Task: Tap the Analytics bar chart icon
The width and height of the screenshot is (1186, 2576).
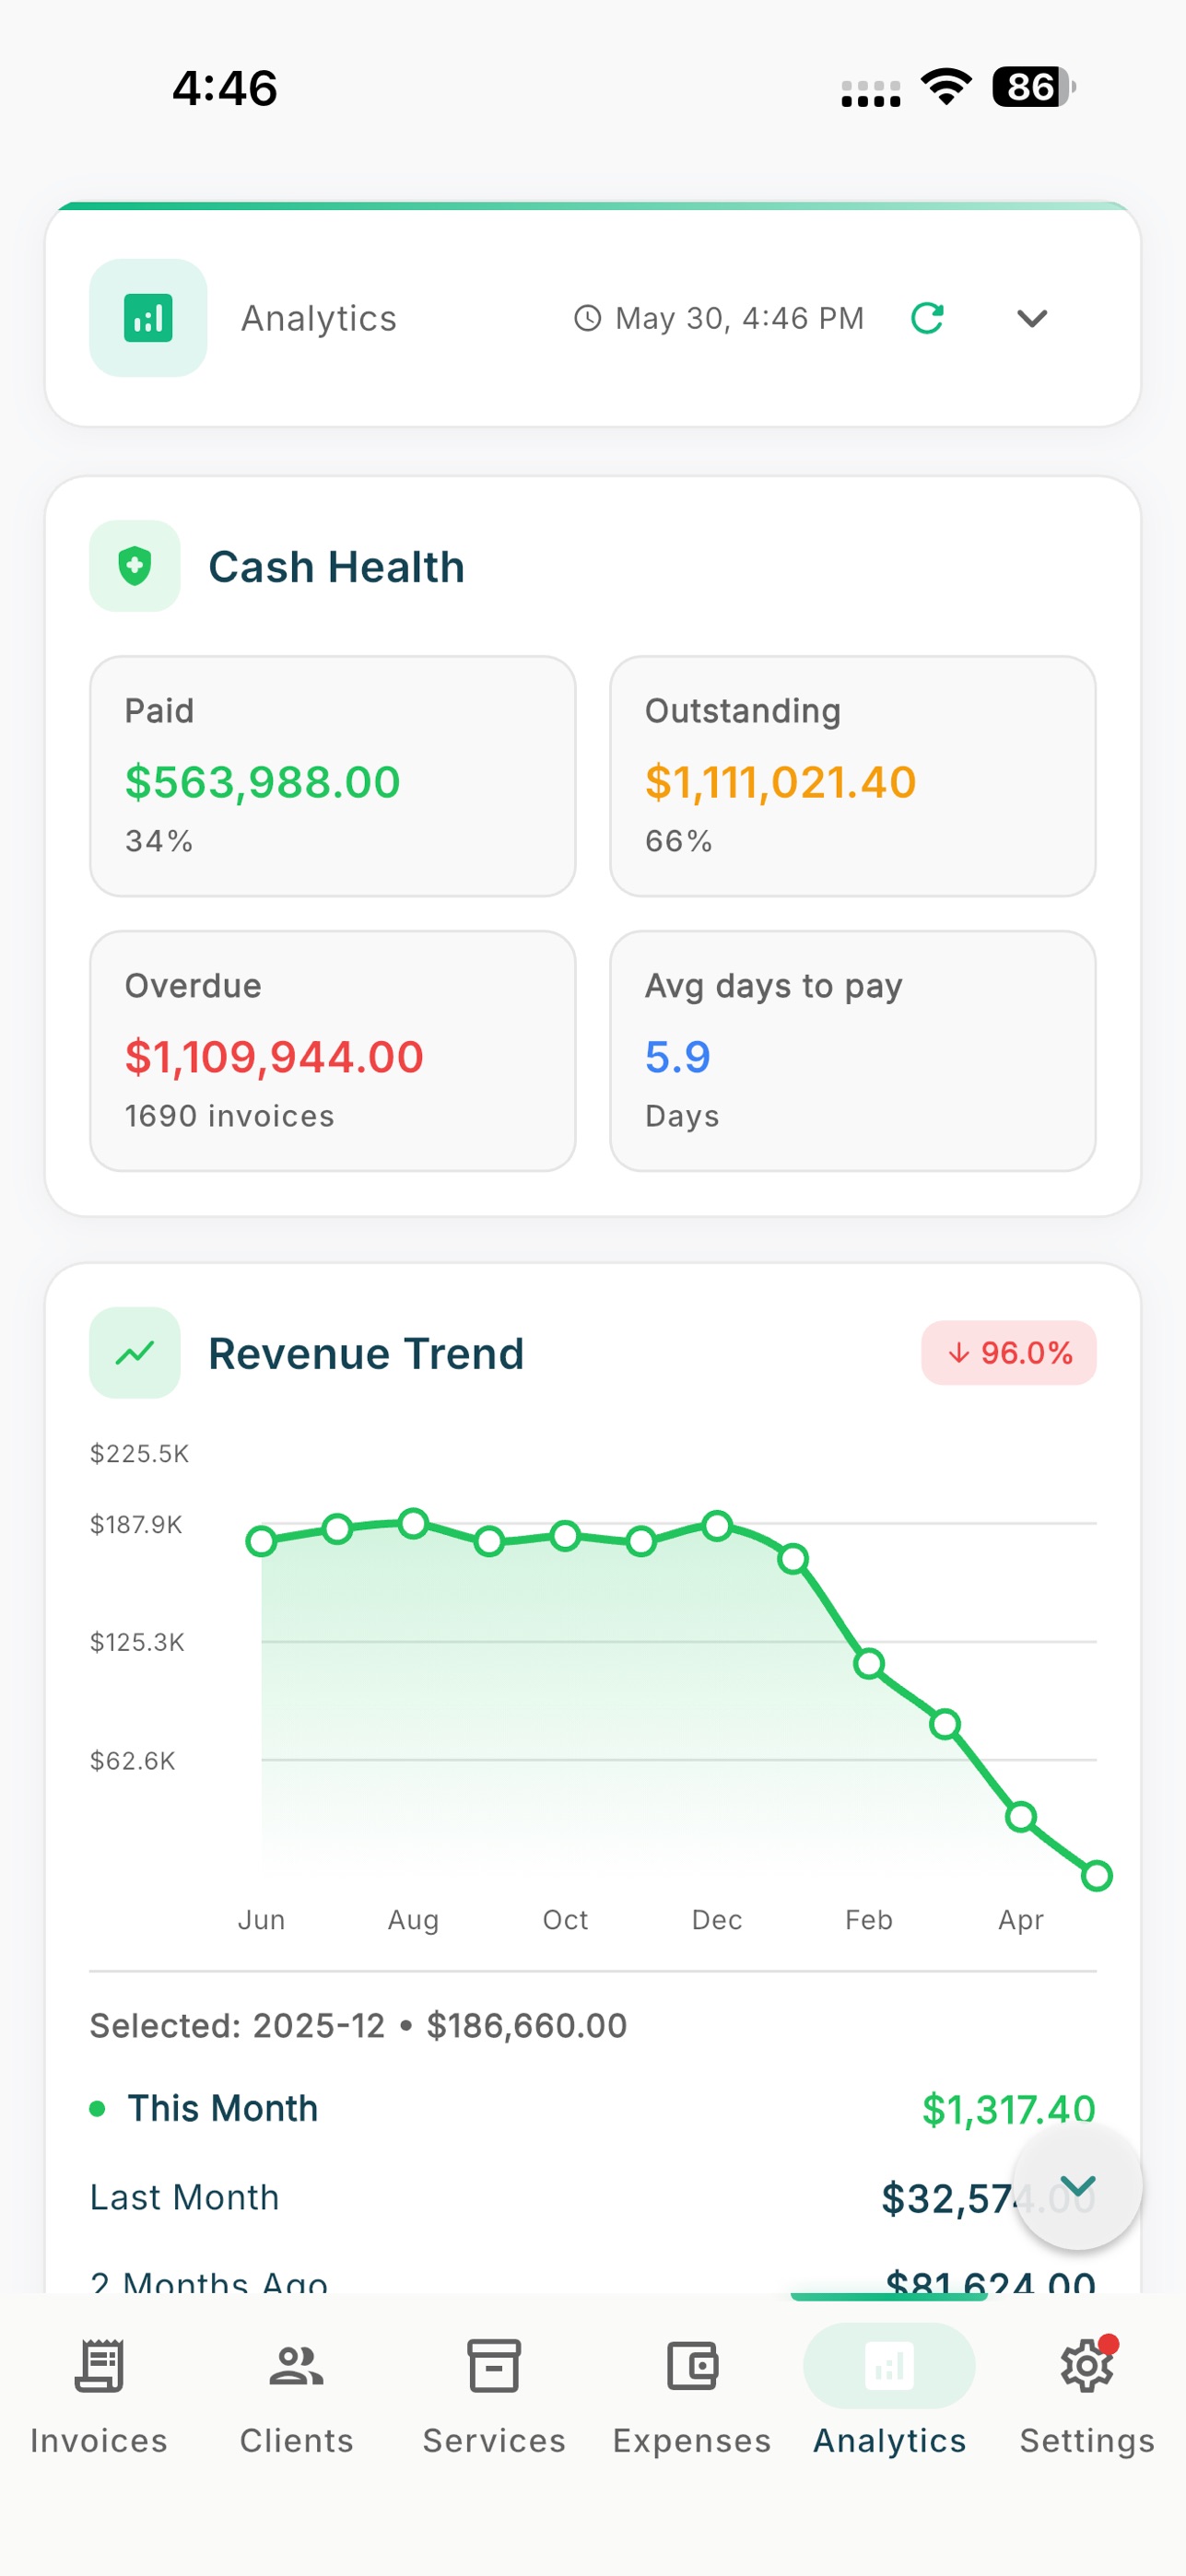Action: coord(148,318)
